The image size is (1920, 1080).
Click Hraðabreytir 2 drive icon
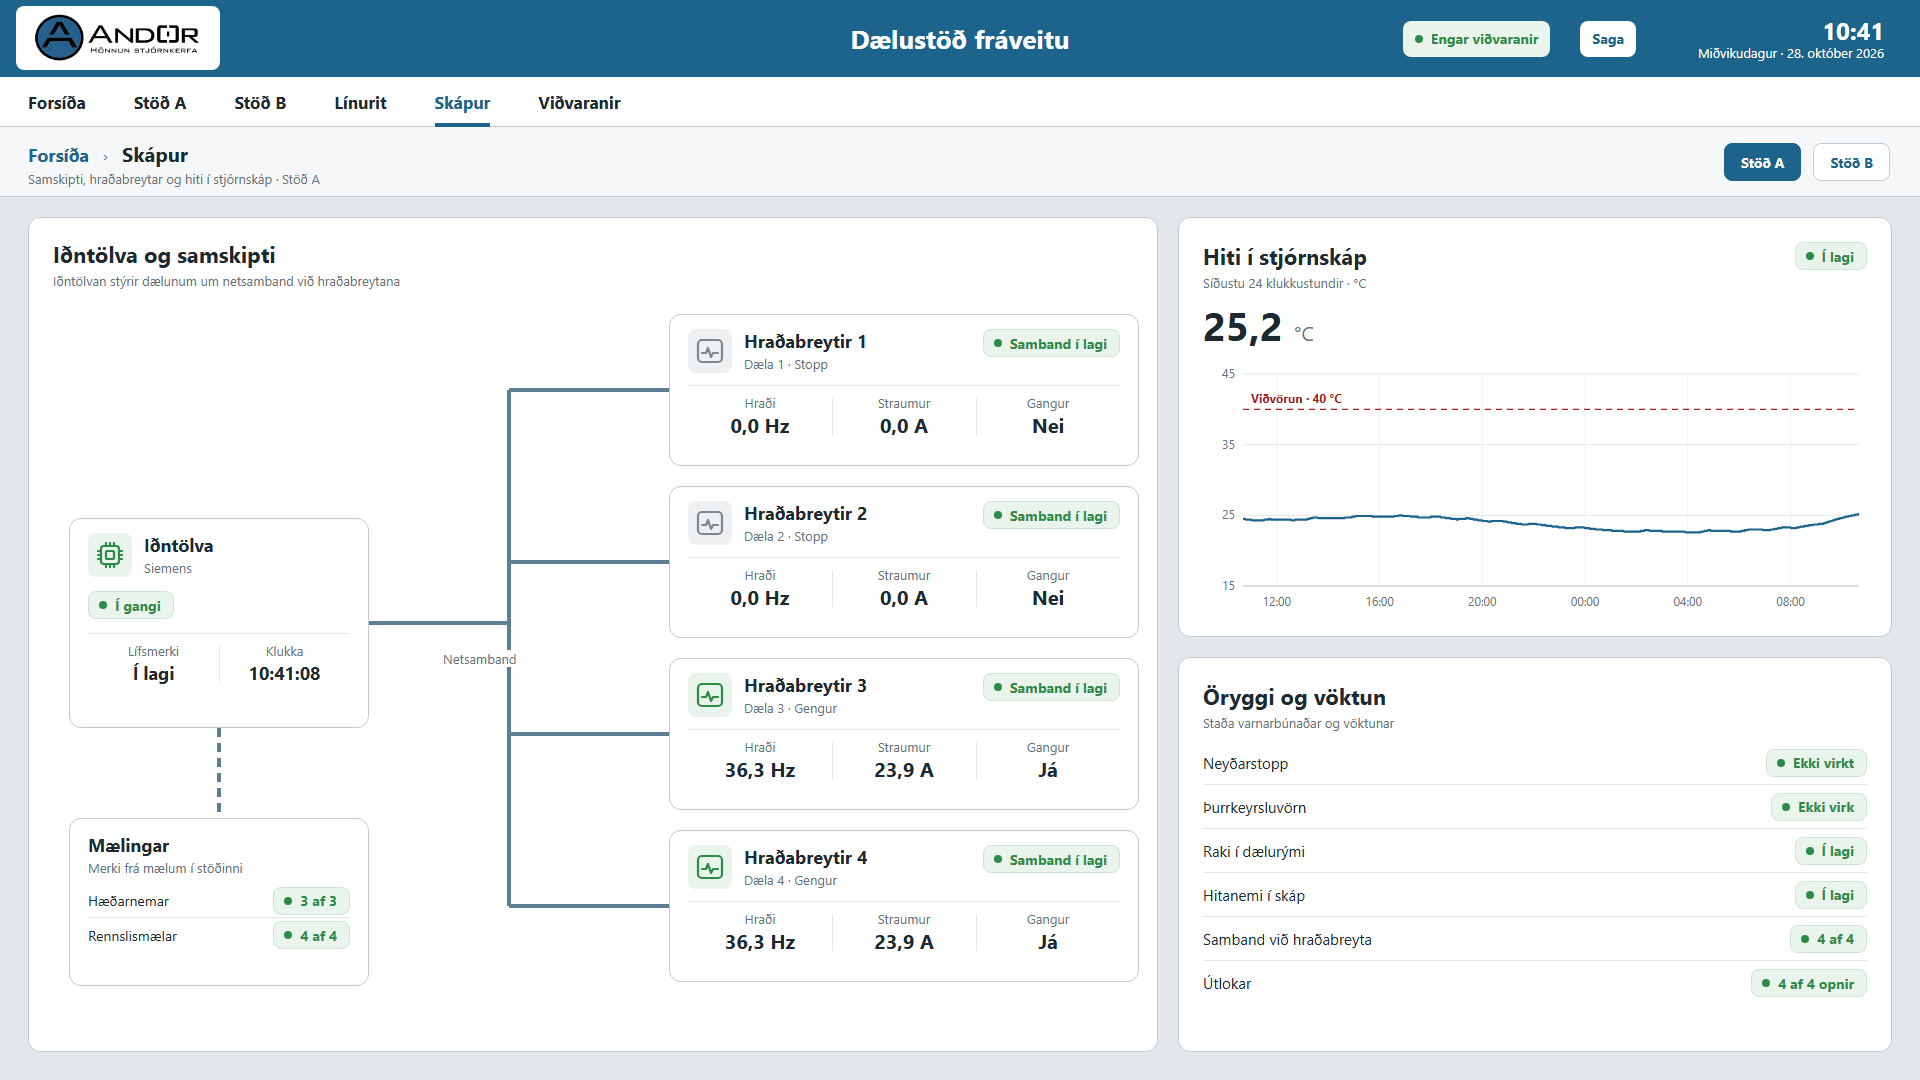710,523
